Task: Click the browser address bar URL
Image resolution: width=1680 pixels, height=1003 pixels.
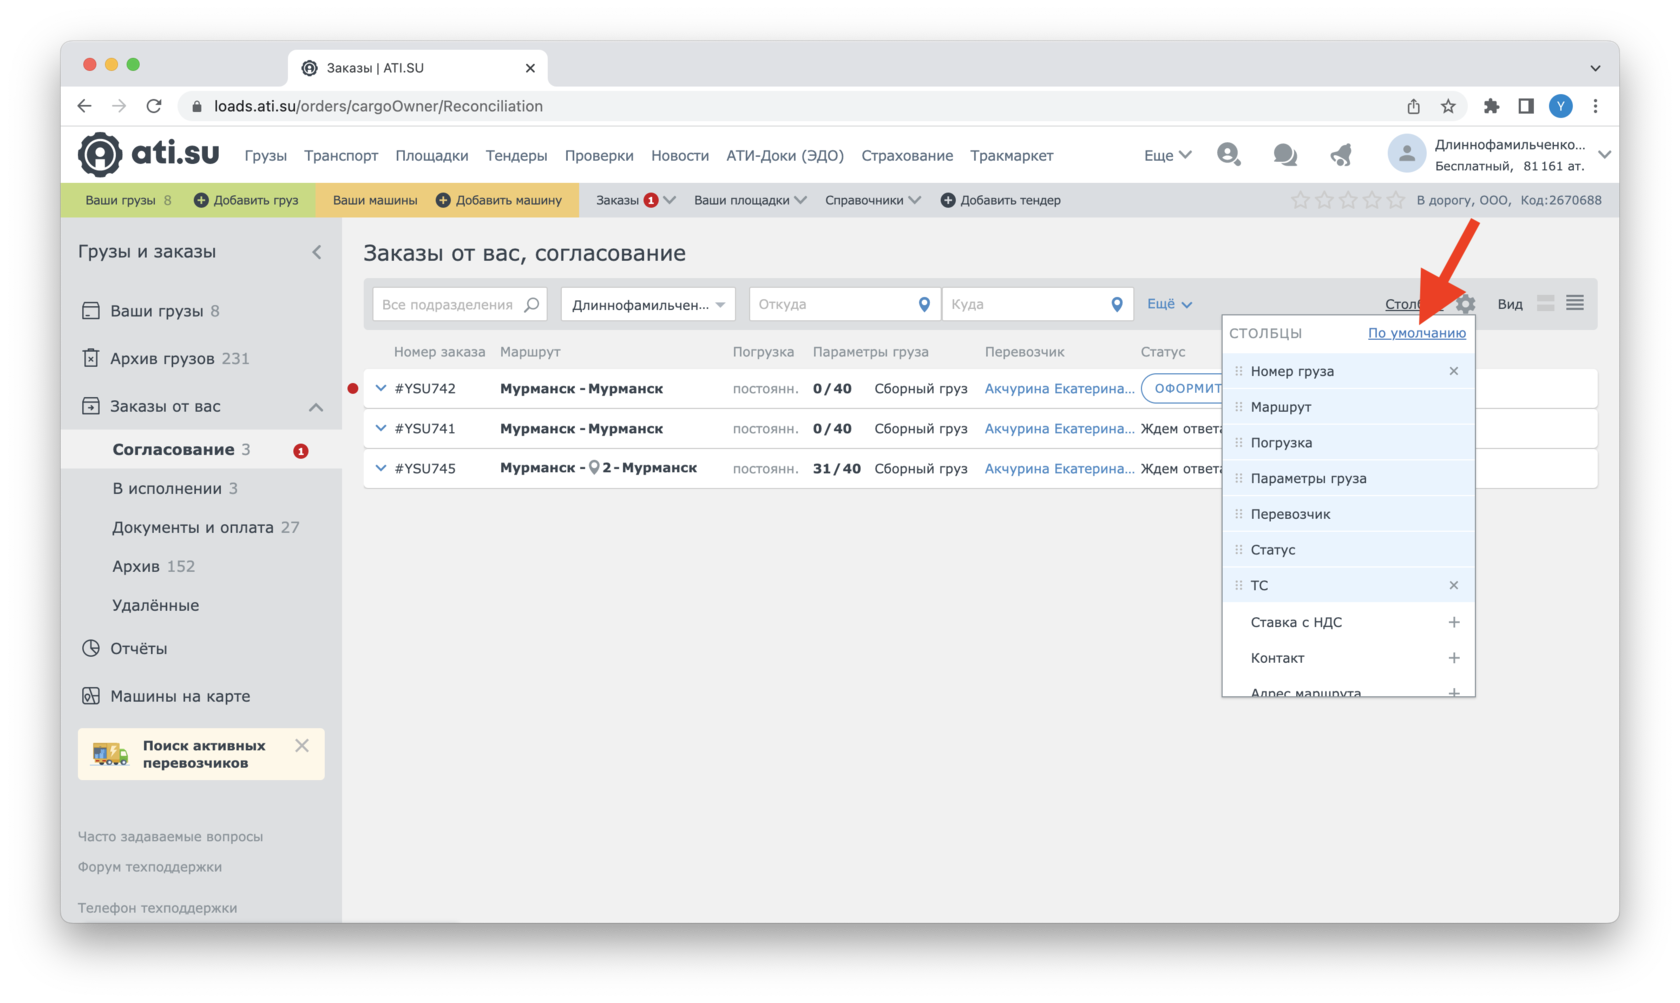Action: (378, 106)
